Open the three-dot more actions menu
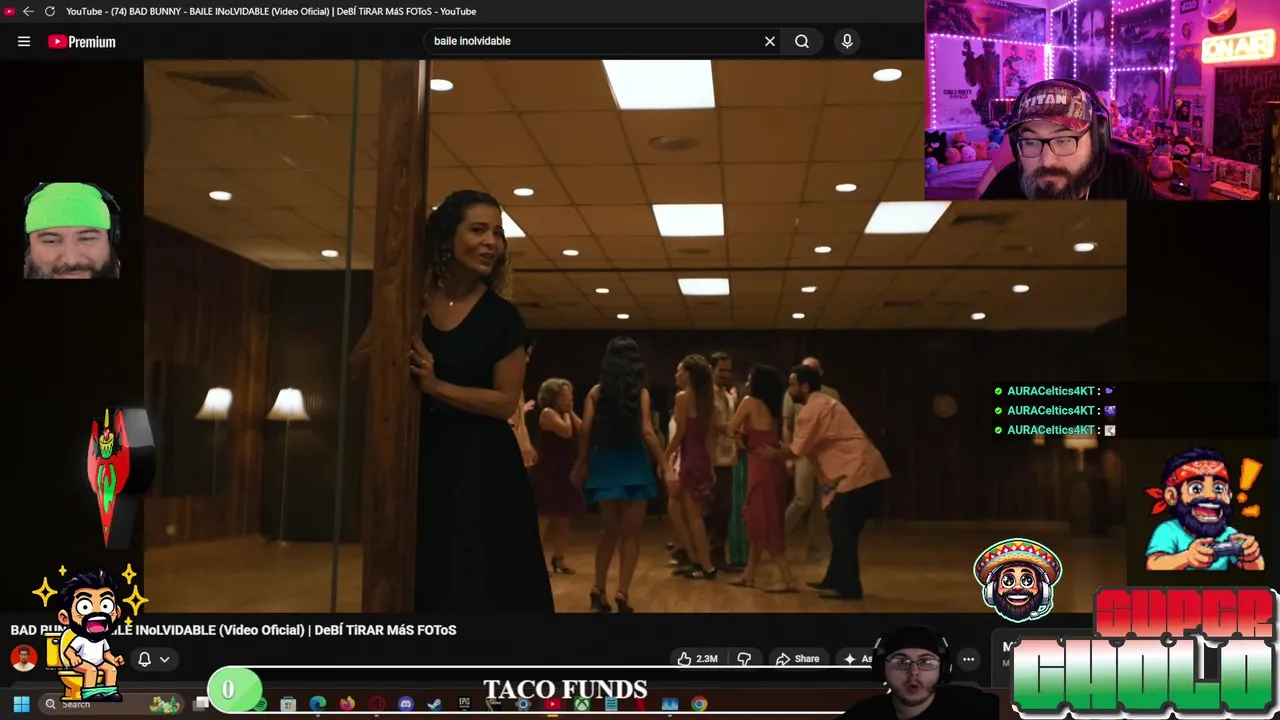The height and width of the screenshot is (720, 1280). point(968,659)
